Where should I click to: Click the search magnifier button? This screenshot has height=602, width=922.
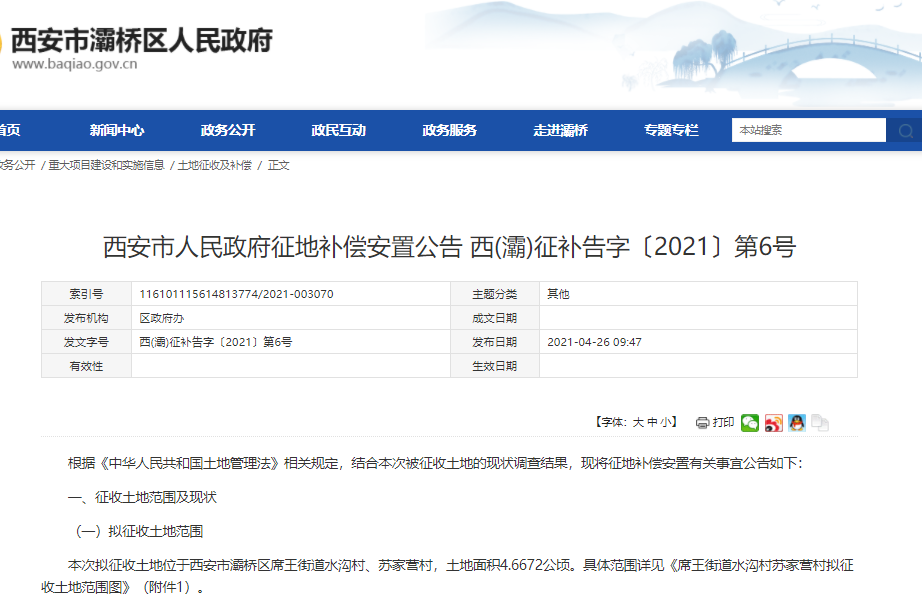pyautogui.click(x=905, y=131)
